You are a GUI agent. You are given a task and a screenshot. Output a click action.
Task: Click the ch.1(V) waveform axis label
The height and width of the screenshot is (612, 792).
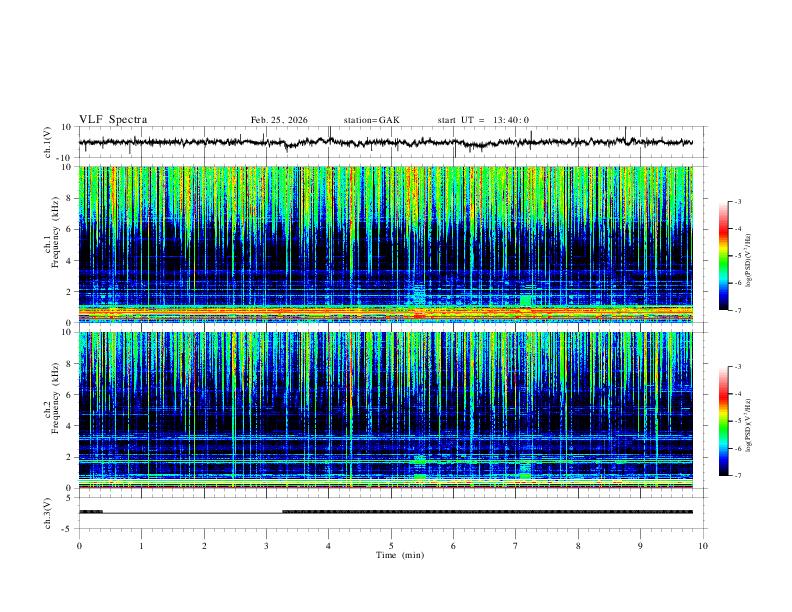(48, 142)
